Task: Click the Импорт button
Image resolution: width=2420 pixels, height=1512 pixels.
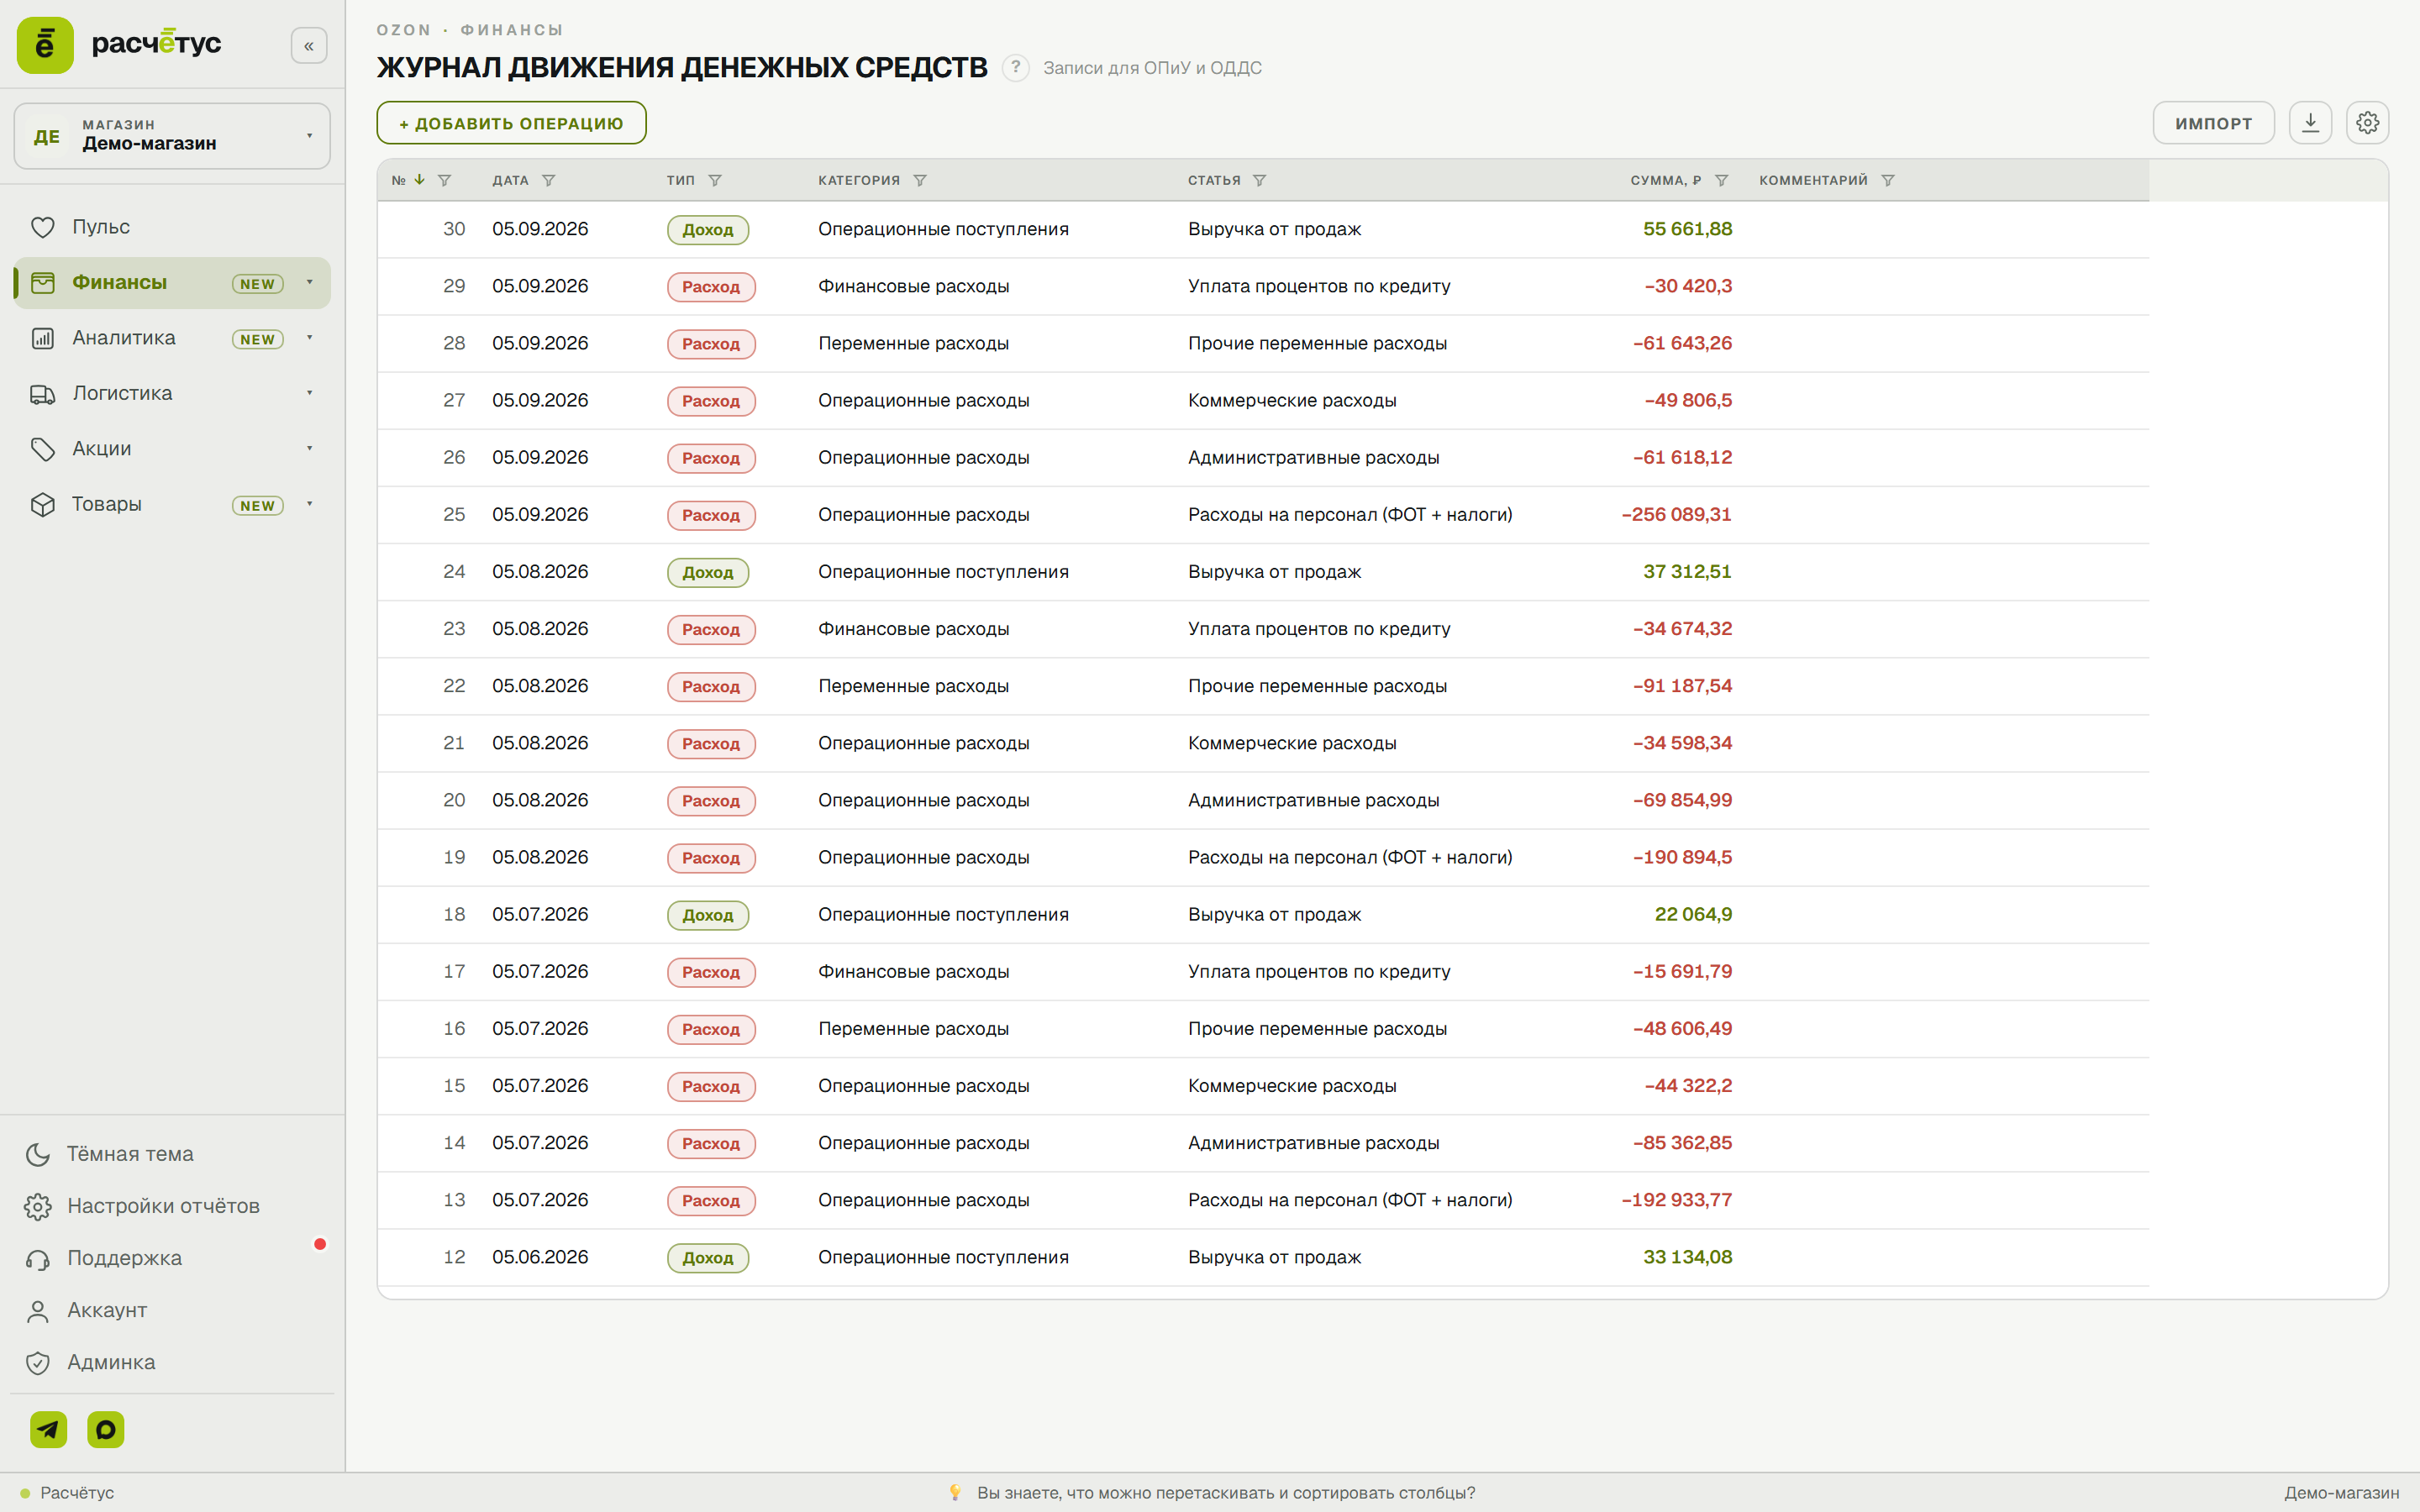Action: click(x=2213, y=123)
